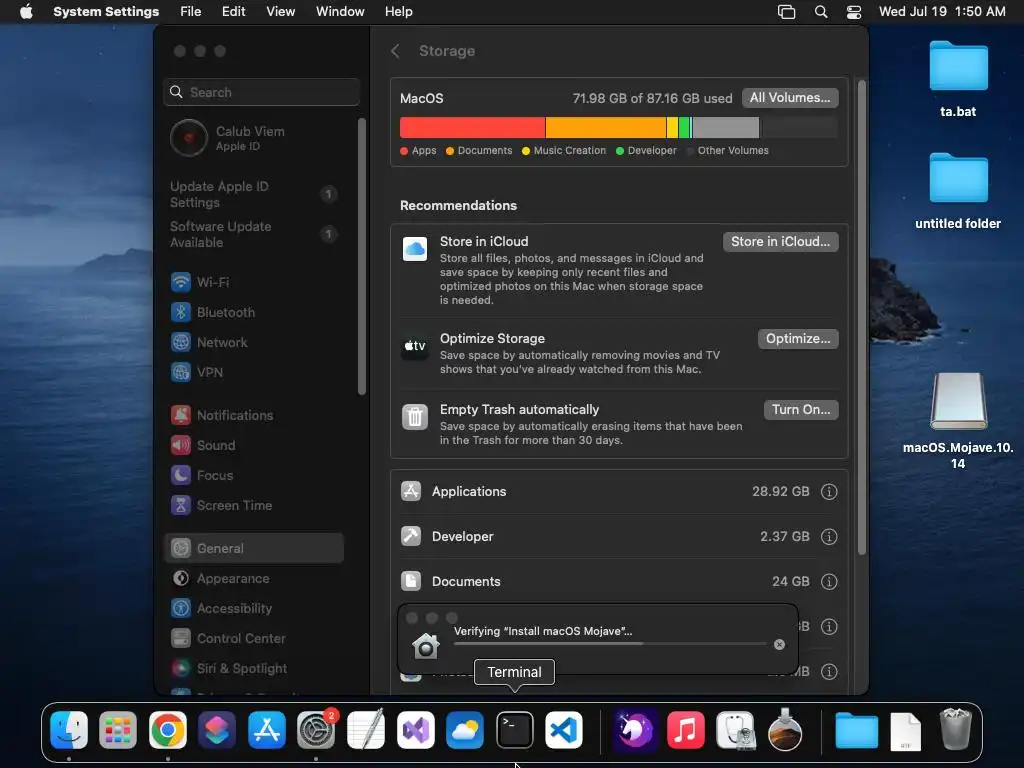Select the Accessibility icon in sidebar
The width and height of the screenshot is (1024, 768).
[x=180, y=609]
